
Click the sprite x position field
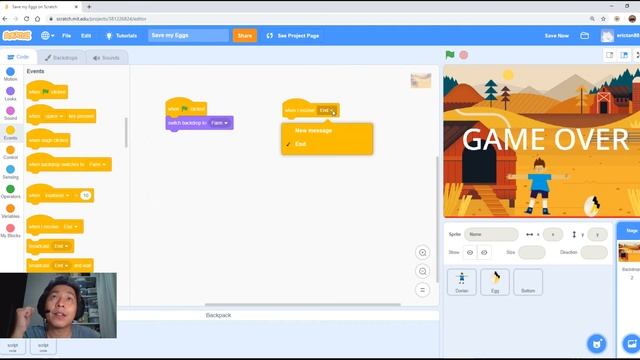pos(553,234)
